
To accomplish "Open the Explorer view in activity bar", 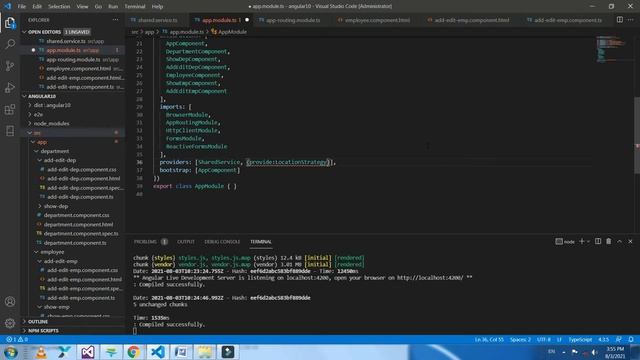I will pyautogui.click(x=10, y=23).
